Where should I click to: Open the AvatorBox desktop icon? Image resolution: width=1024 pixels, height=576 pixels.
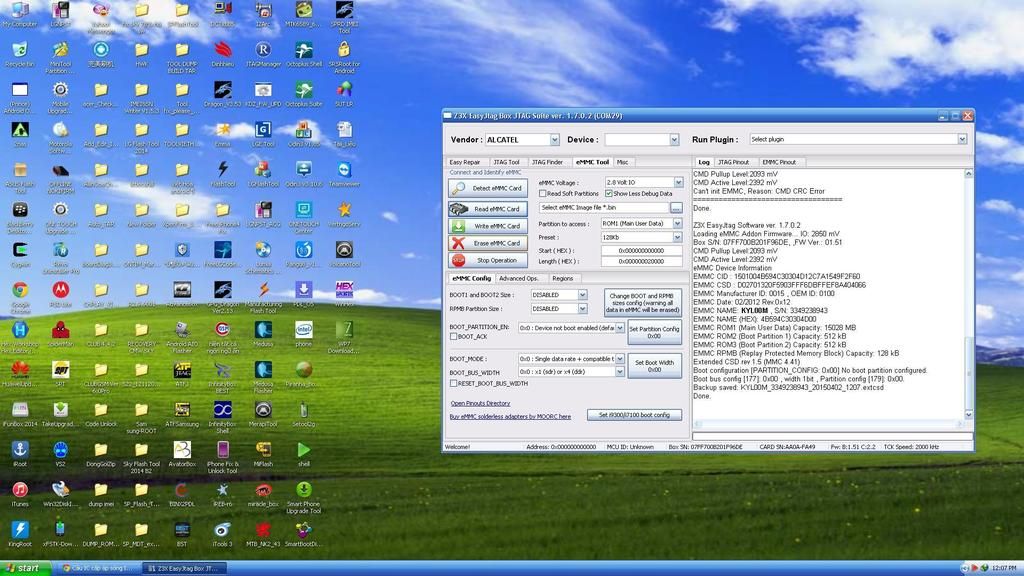[182, 455]
